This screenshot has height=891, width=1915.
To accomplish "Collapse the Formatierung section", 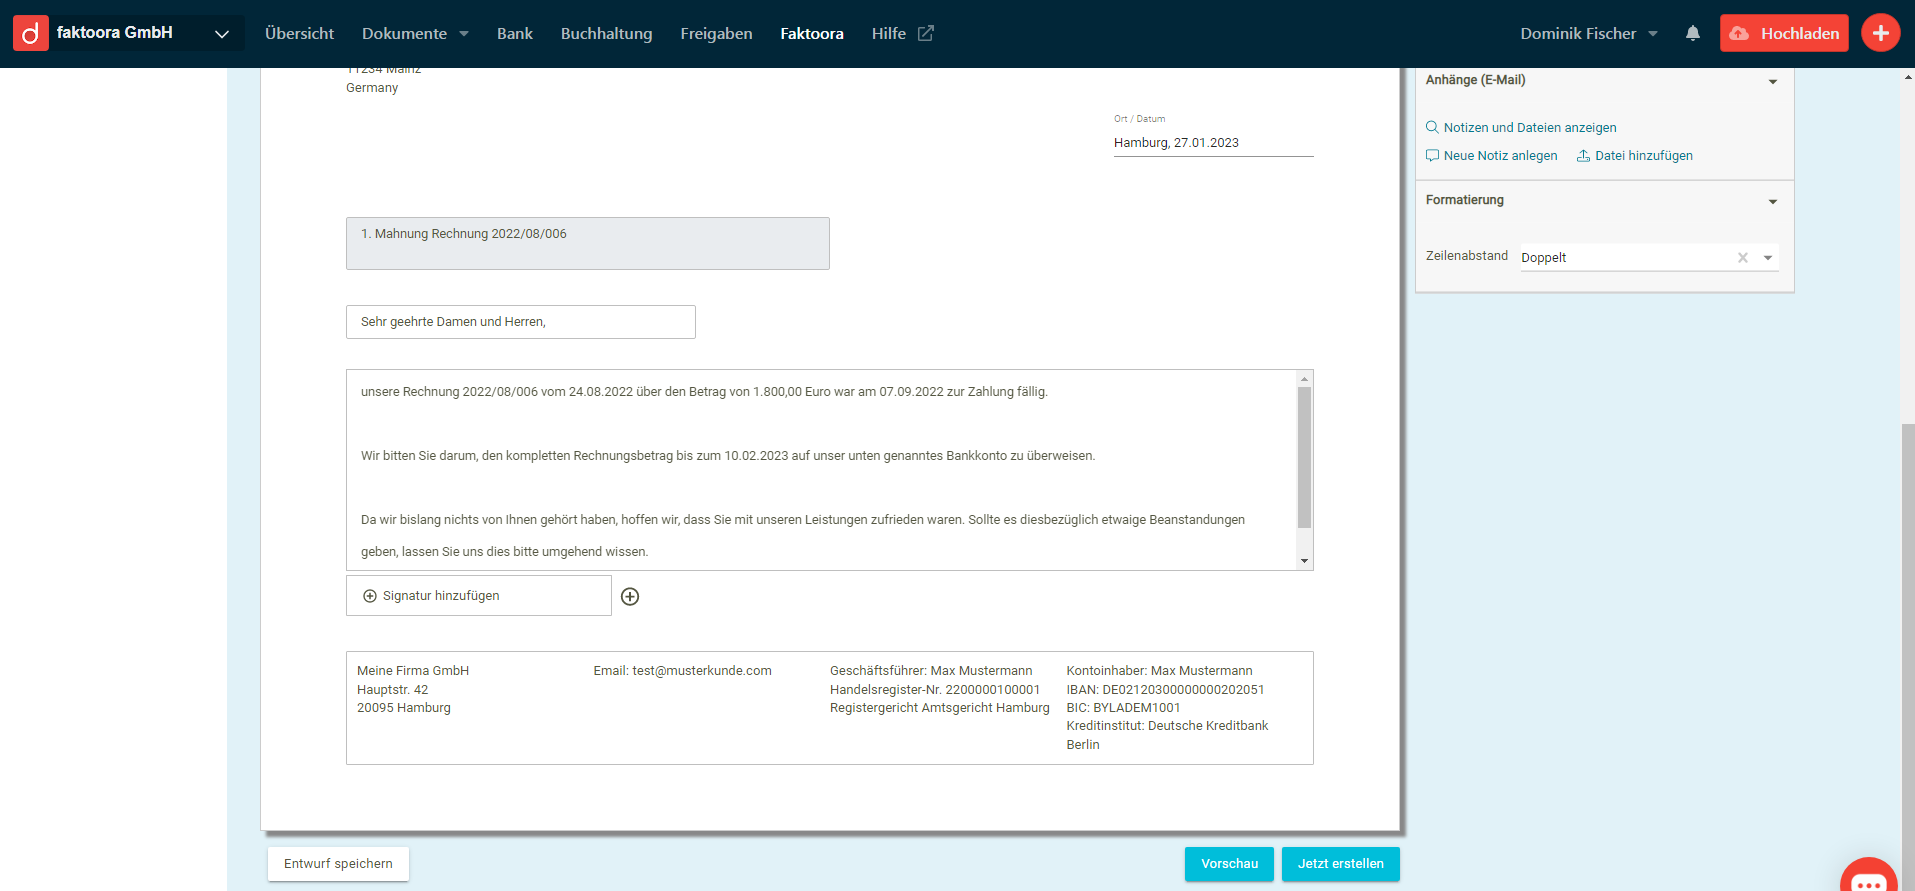I will click(1772, 202).
